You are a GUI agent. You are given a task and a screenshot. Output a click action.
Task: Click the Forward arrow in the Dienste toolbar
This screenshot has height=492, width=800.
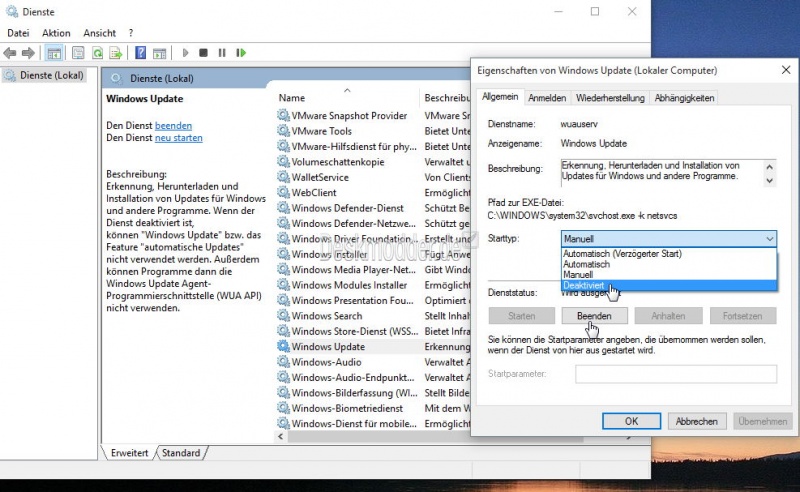(x=28, y=53)
